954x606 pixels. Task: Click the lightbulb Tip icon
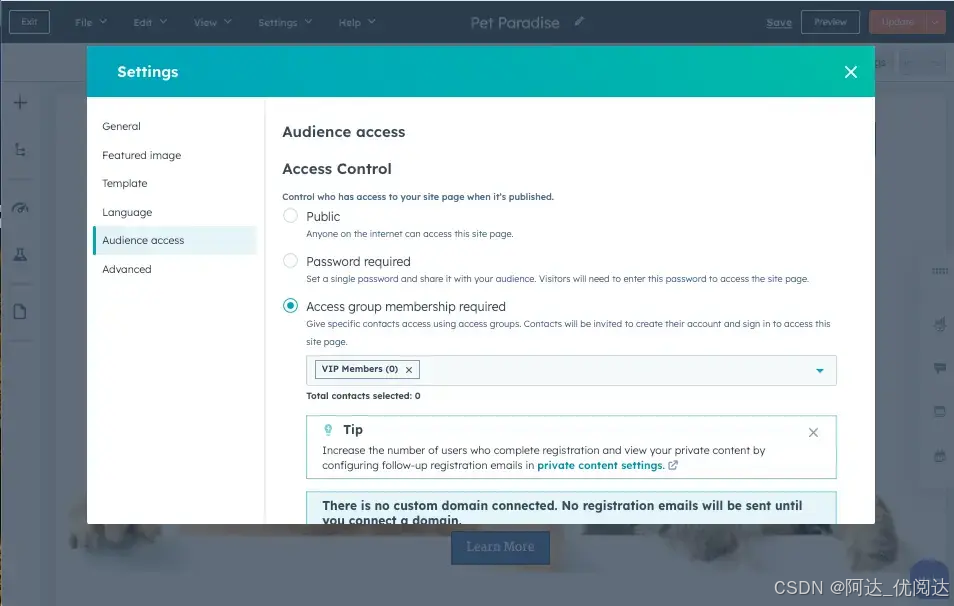coord(328,430)
